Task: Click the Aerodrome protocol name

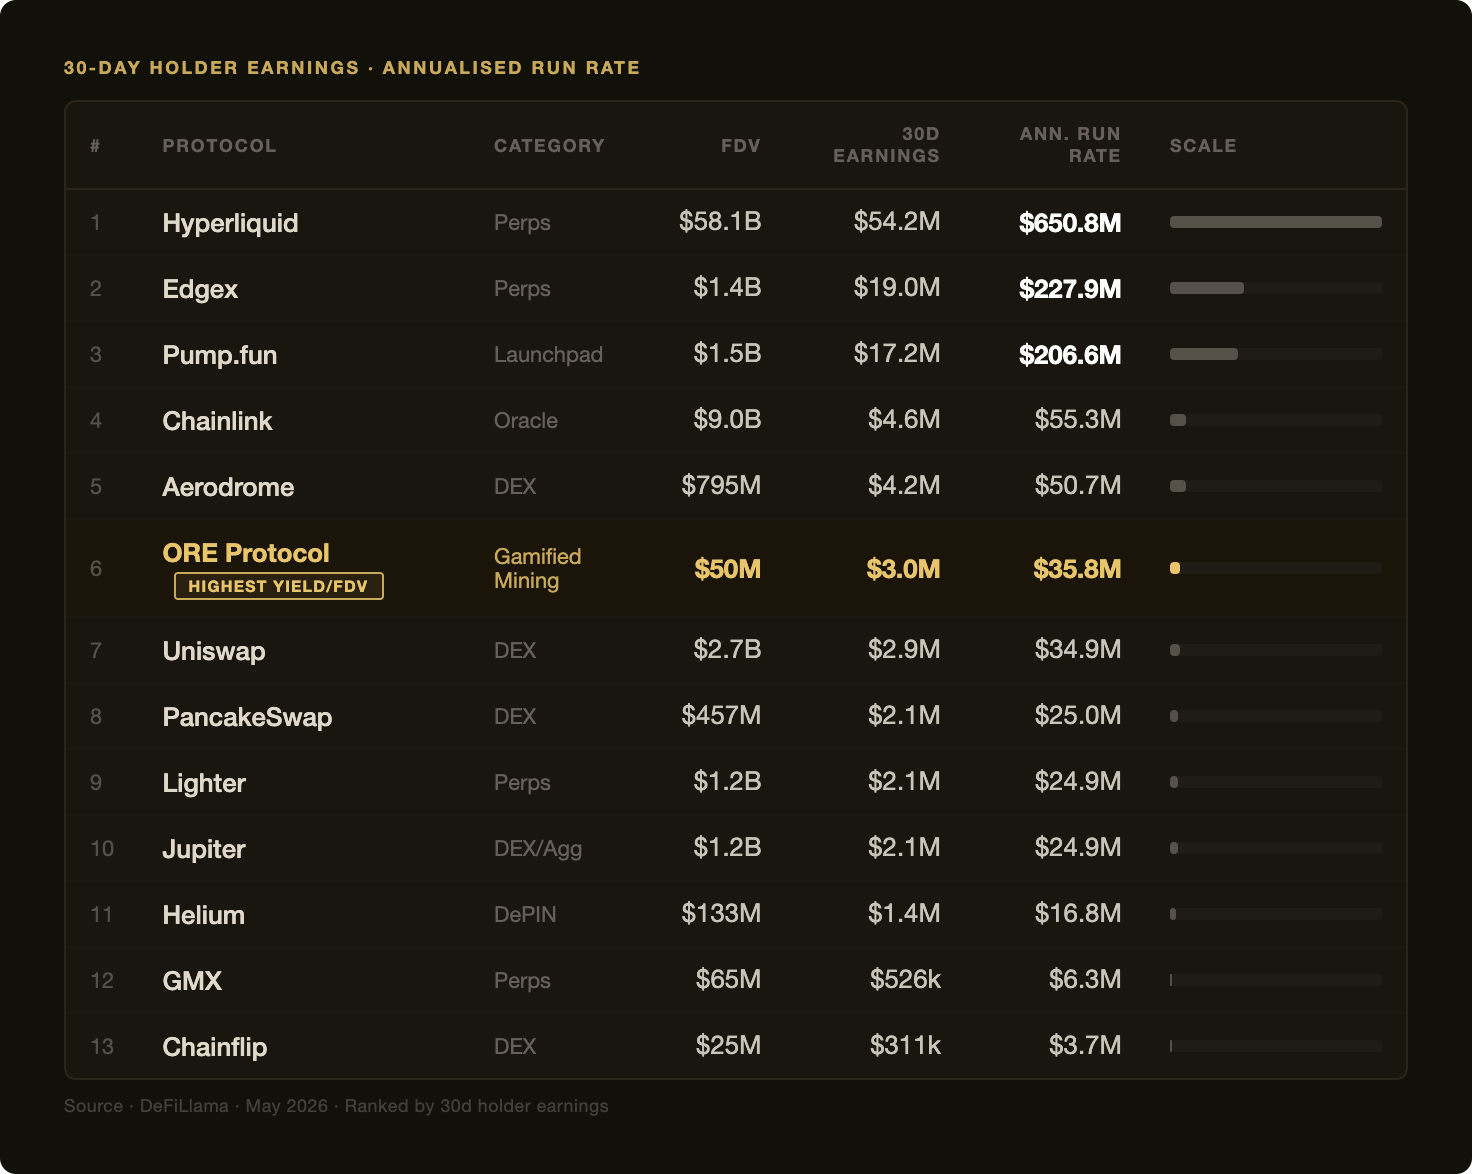Action: (228, 487)
